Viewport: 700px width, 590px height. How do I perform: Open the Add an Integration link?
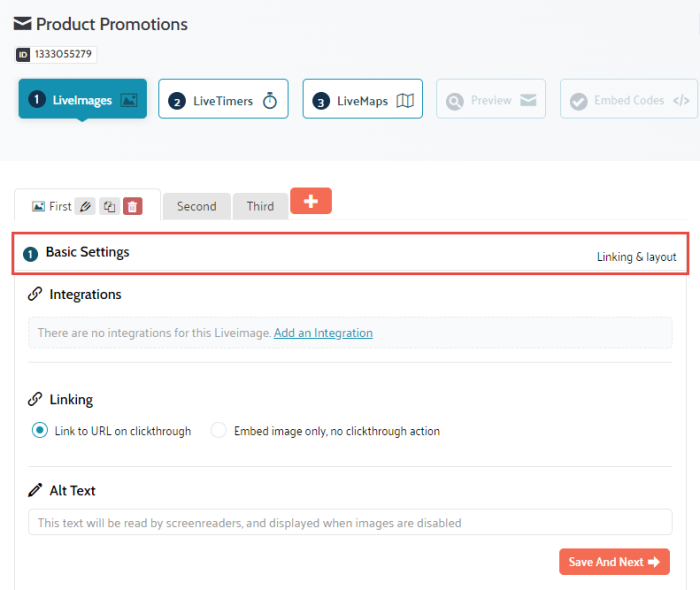(323, 333)
